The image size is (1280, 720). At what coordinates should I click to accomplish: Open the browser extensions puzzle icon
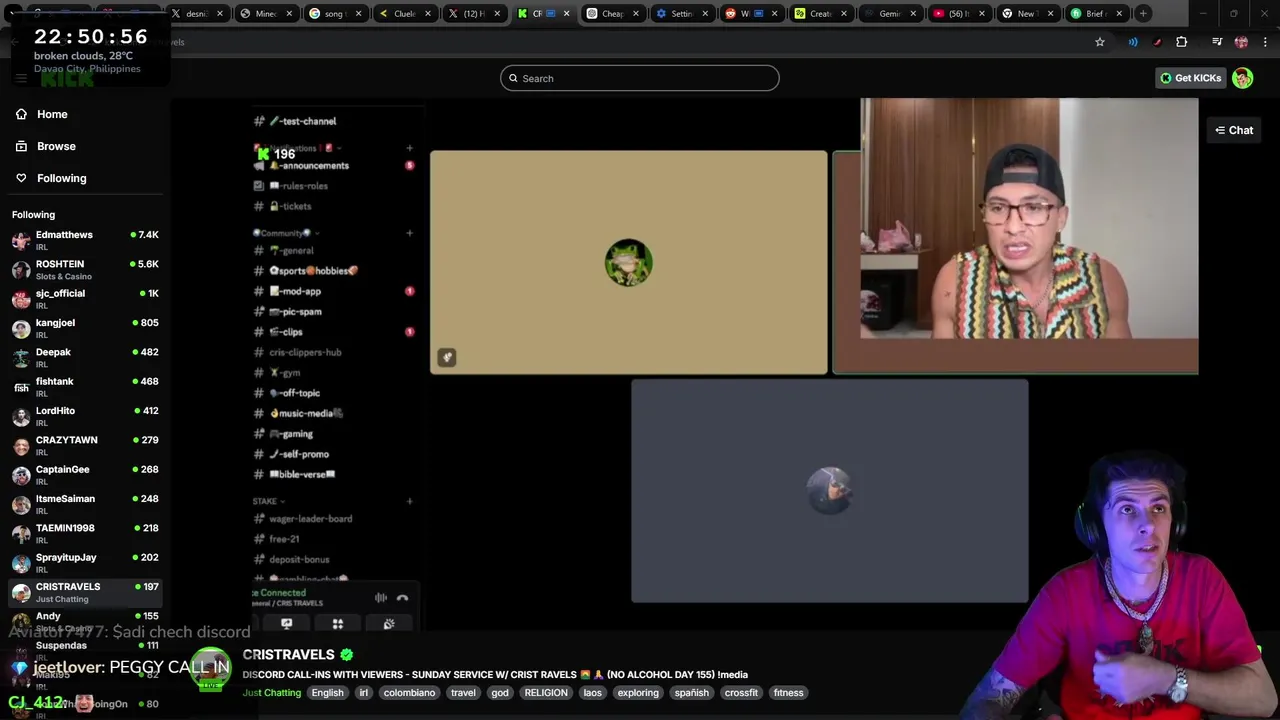click(1182, 42)
